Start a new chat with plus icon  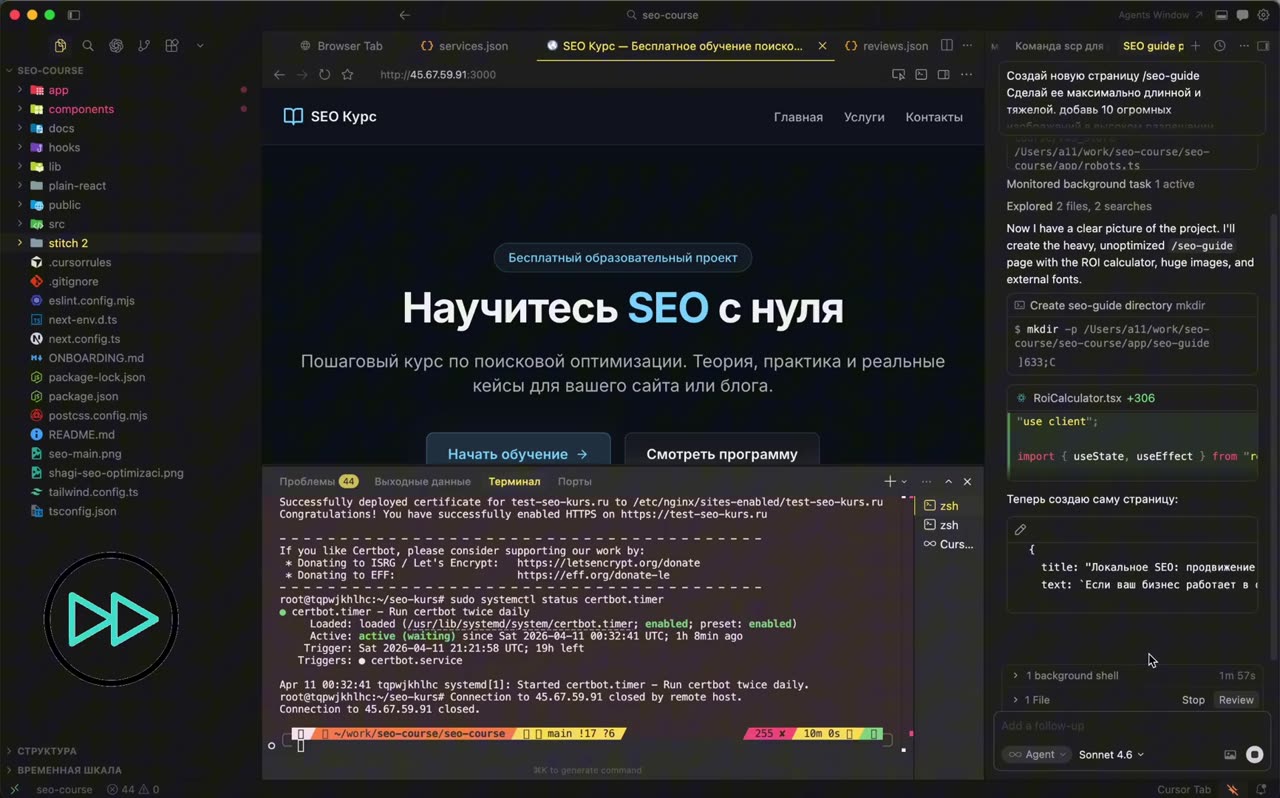point(1195,46)
